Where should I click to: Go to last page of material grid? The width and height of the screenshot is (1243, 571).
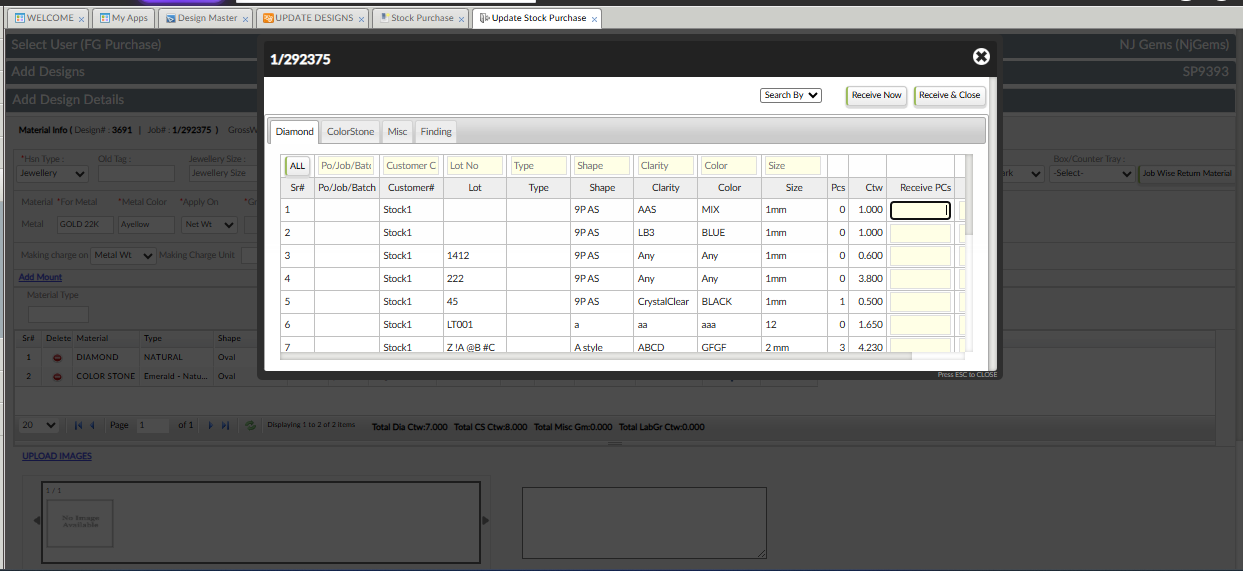[x=226, y=425]
